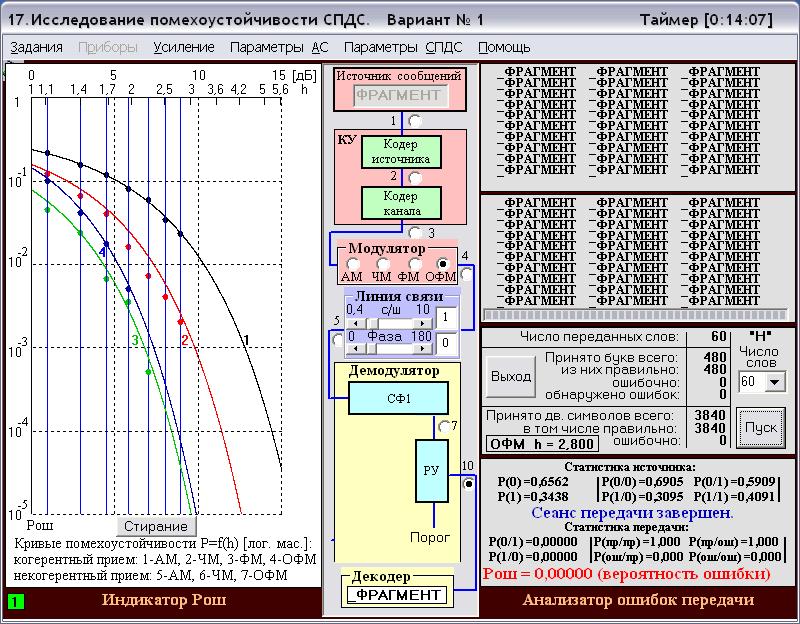Select the ФМ modulator radio button
The image size is (800, 624).
pos(415,264)
